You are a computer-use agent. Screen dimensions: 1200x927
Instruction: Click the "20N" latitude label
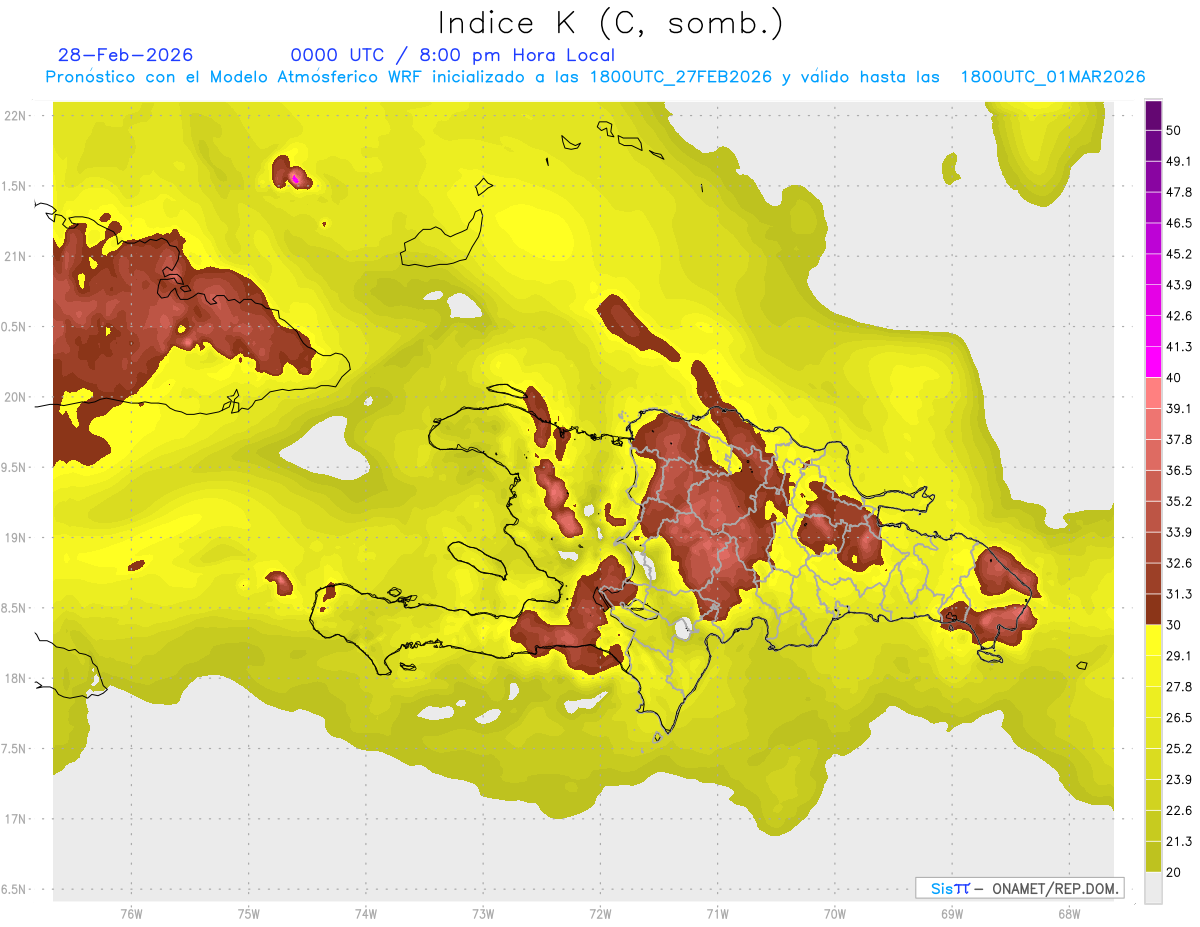point(15,397)
